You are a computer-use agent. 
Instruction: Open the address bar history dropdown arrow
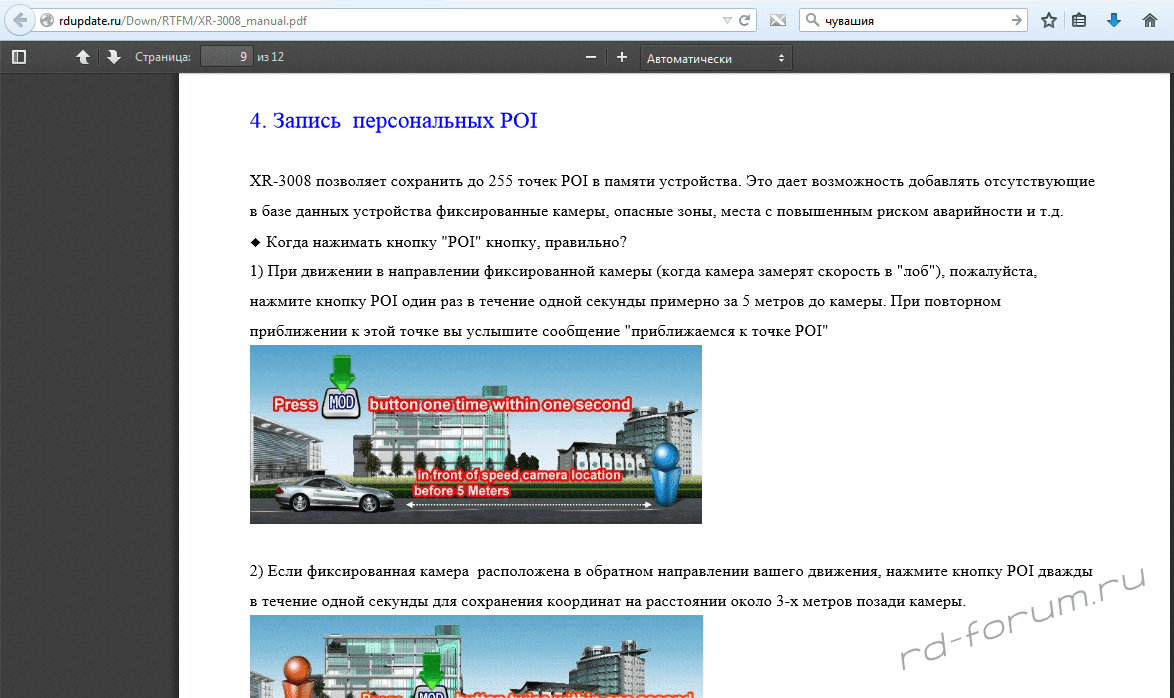point(727,20)
